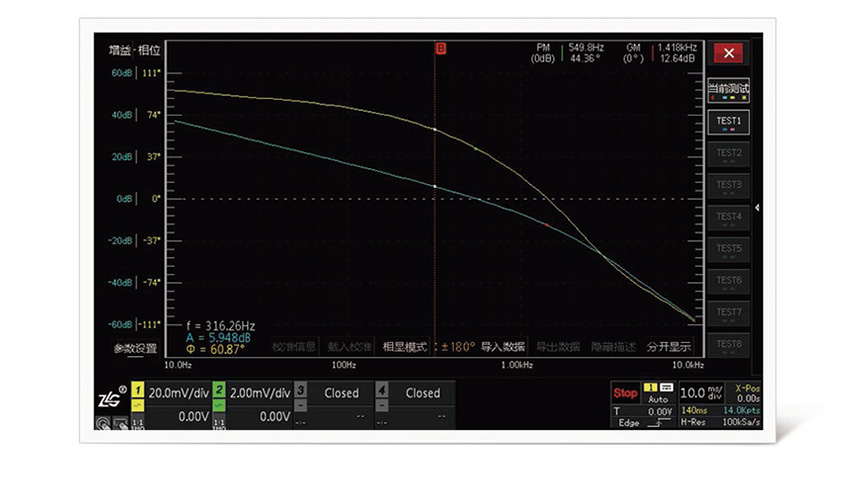The width and height of the screenshot is (850, 480).
Task: Click the 14.0Kpts memory depth readout
Action: (x=742, y=411)
